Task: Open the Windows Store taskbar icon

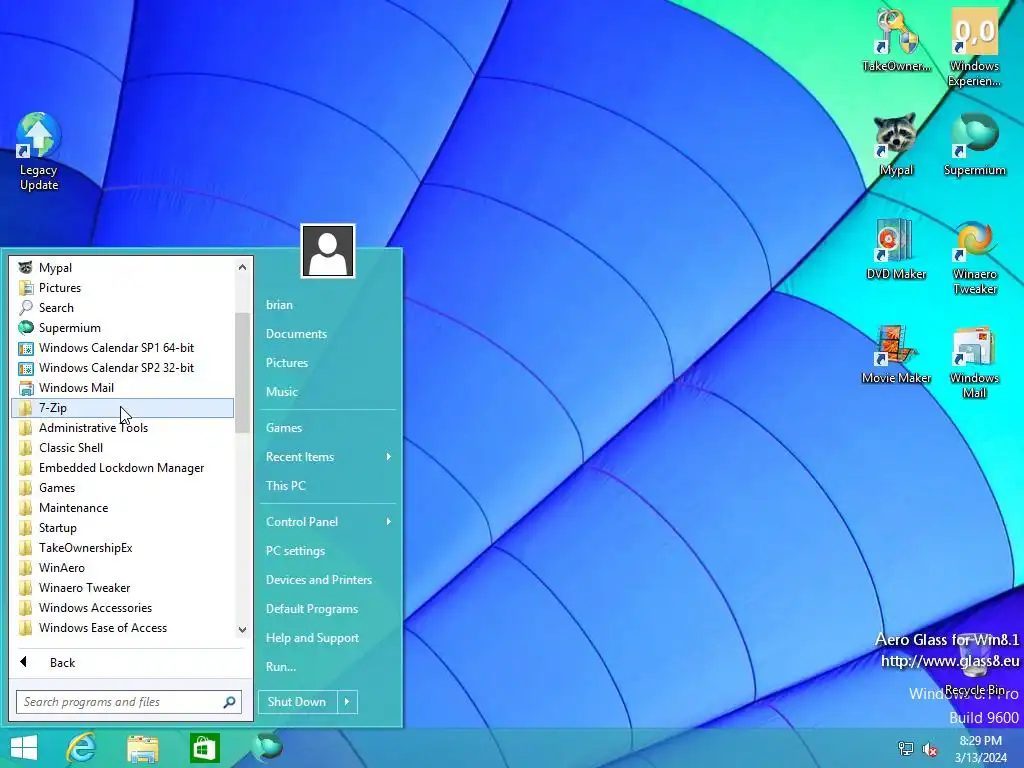Action: (204, 748)
